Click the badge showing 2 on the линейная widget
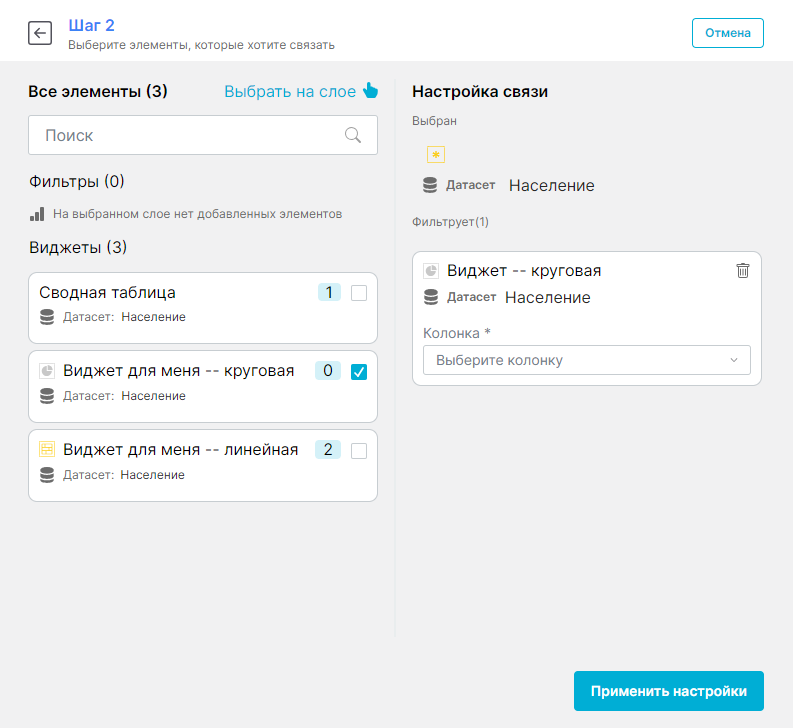 (x=328, y=450)
